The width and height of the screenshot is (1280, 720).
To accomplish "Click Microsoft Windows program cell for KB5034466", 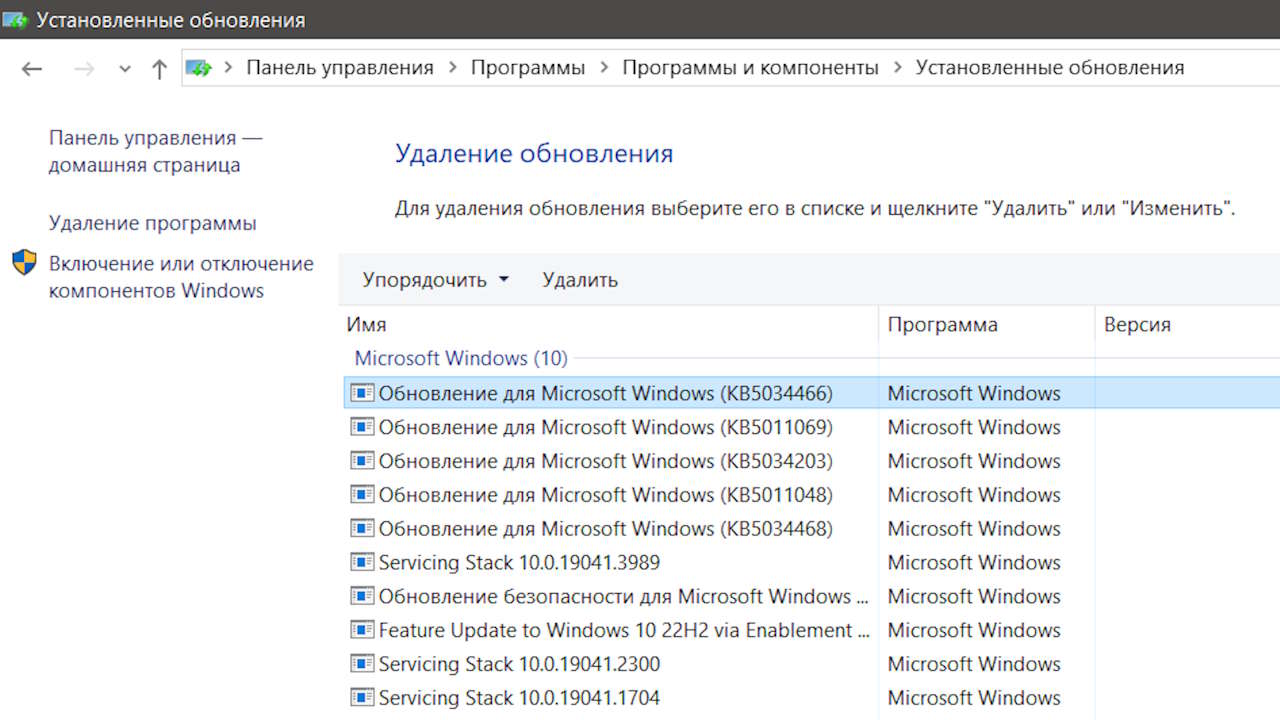I will [x=974, y=393].
